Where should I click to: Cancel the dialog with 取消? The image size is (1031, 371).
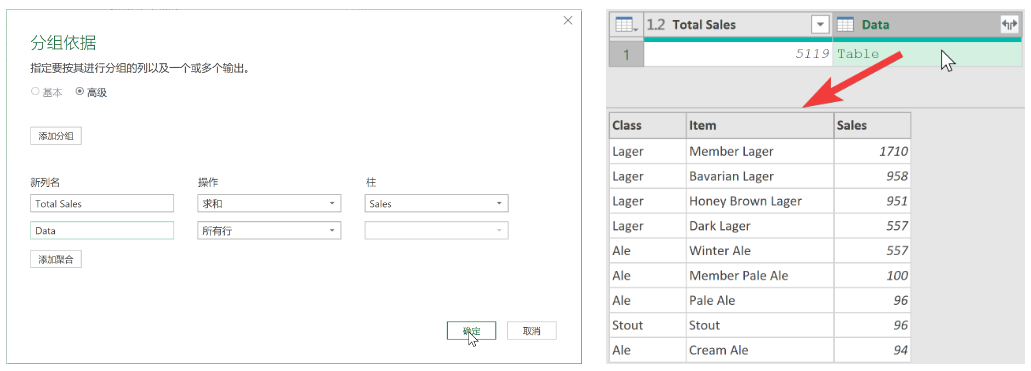point(531,331)
